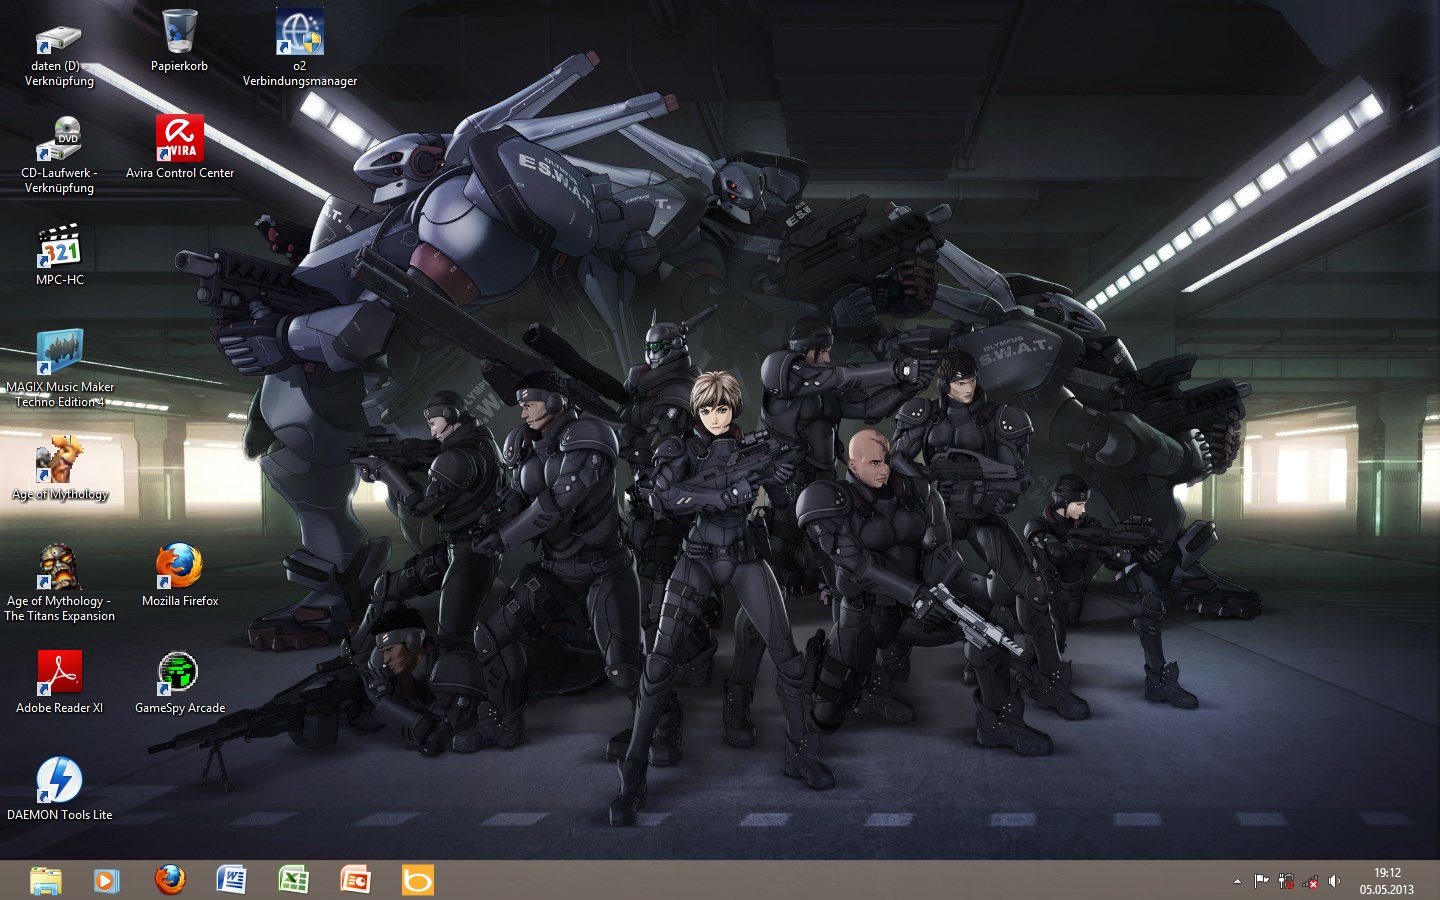
Task: Select the Mozilla Firefox desktop shortcut
Action: [180, 567]
